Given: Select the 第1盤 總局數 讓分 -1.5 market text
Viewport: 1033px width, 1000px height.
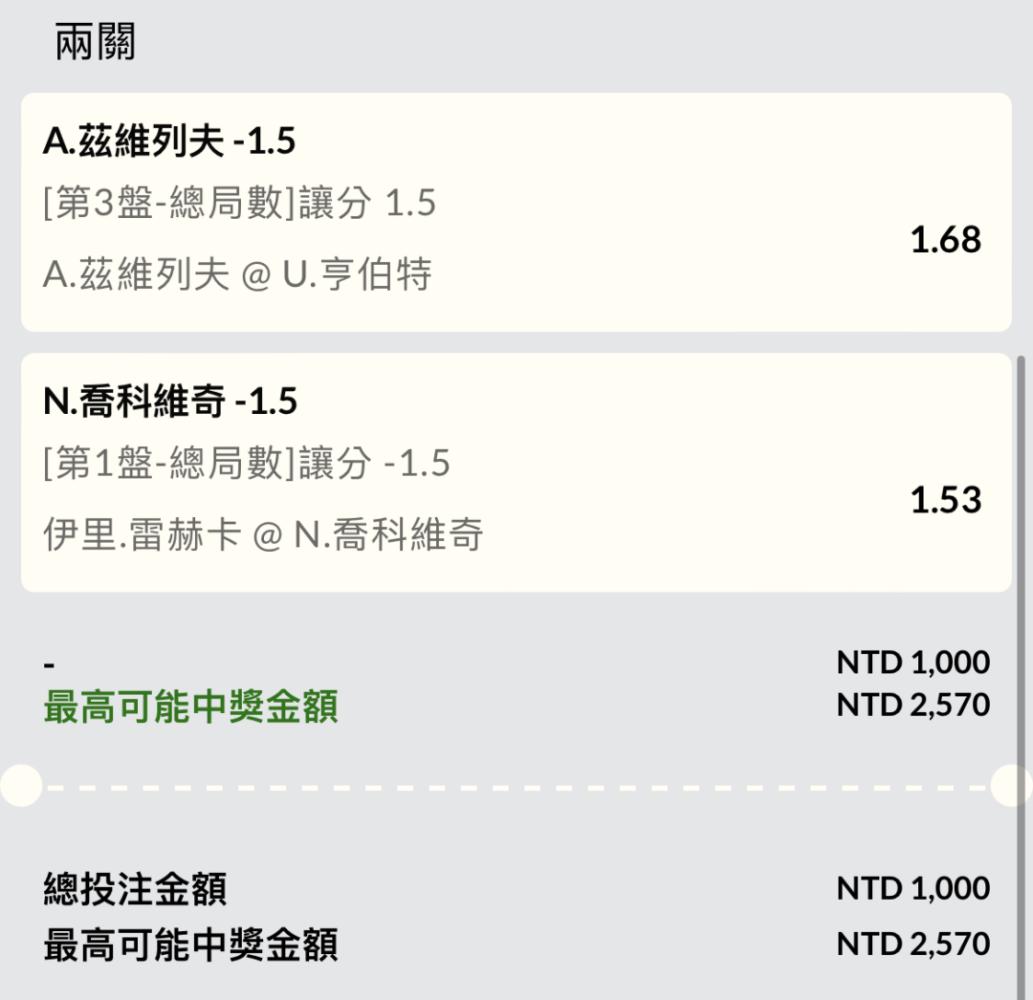Looking at the screenshot, I should click(246, 462).
